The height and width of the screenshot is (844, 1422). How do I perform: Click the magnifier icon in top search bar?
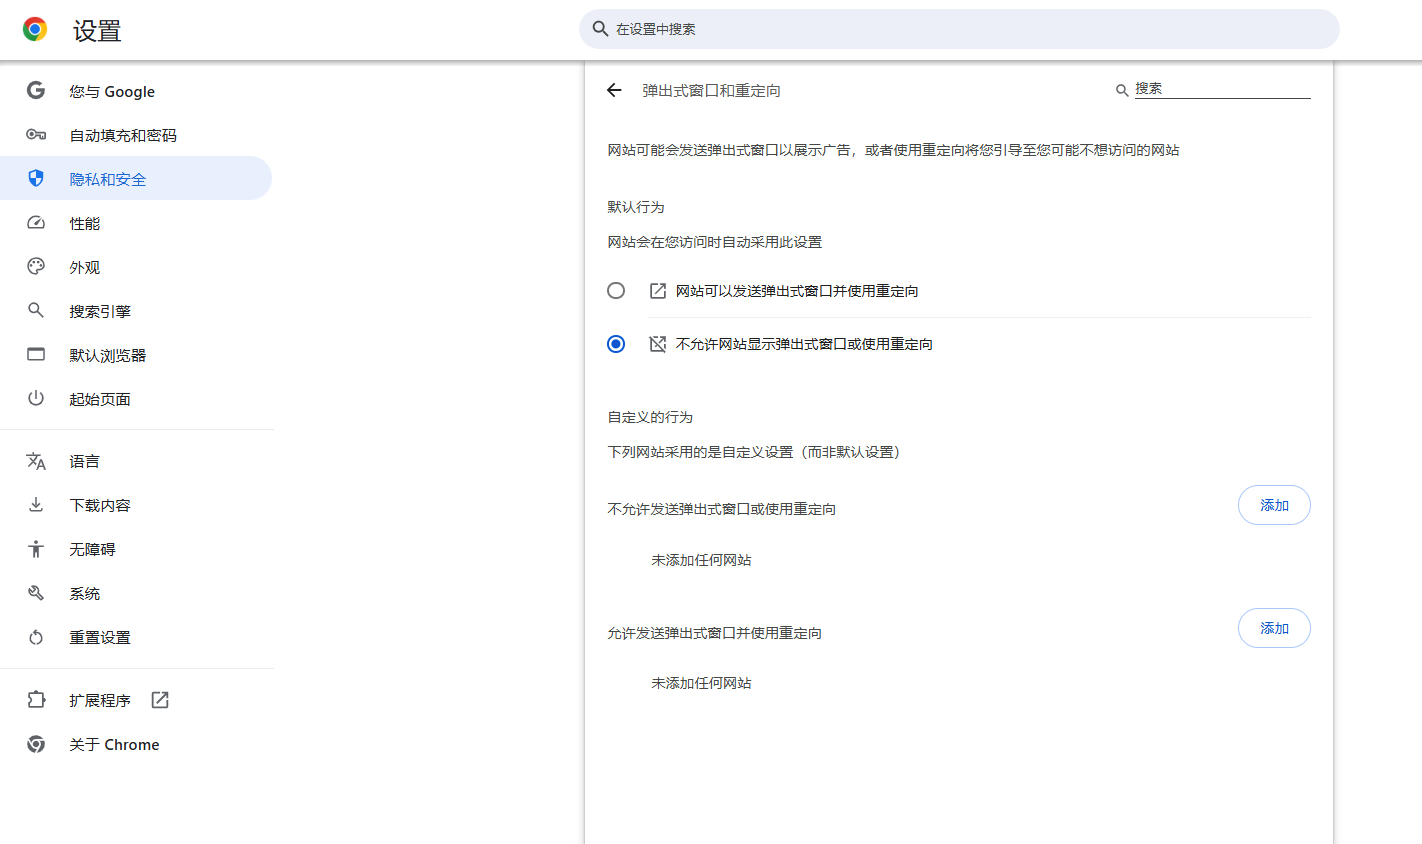click(x=600, y=29)
